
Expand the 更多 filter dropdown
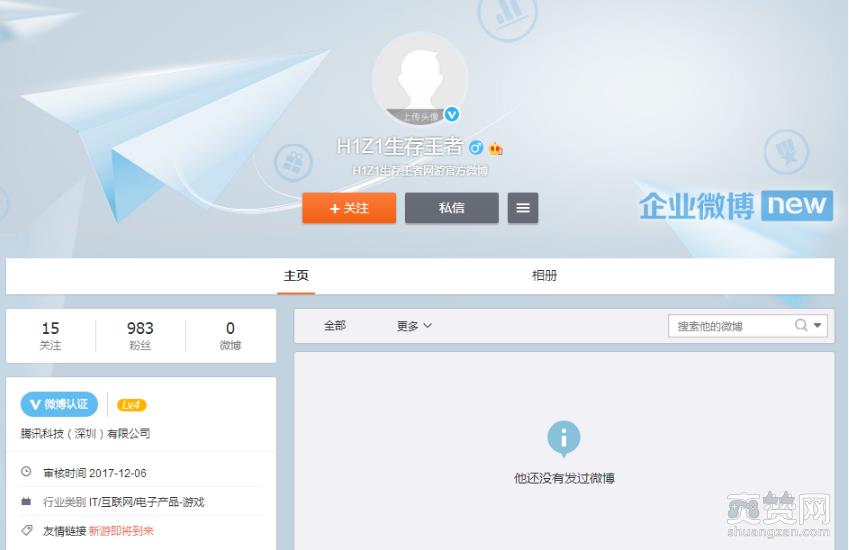414,326
